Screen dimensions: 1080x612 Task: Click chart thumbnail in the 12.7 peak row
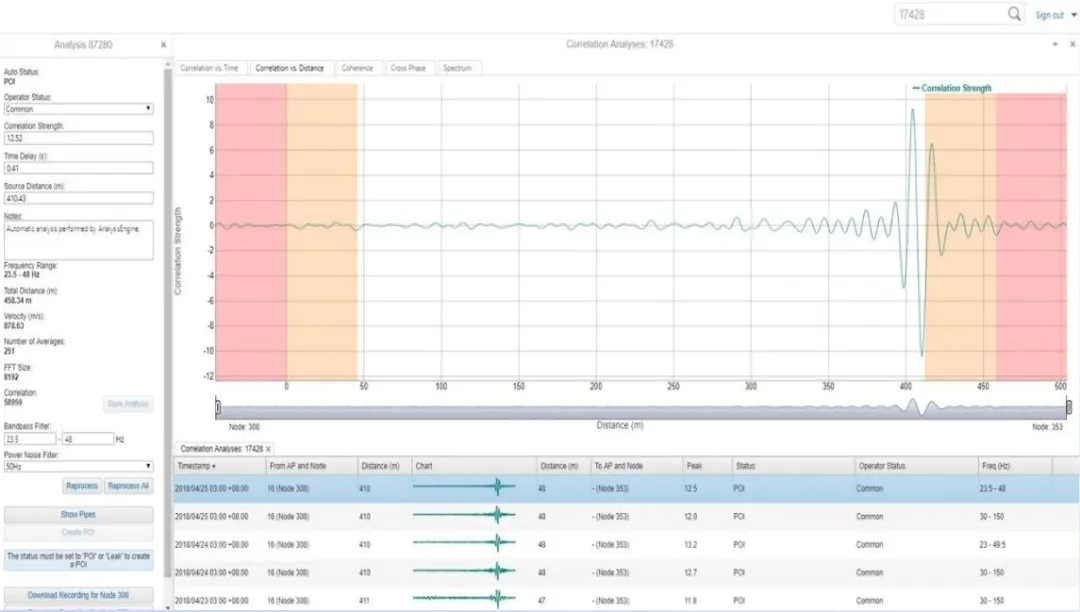pyautogui.click(x=464, y=571)
